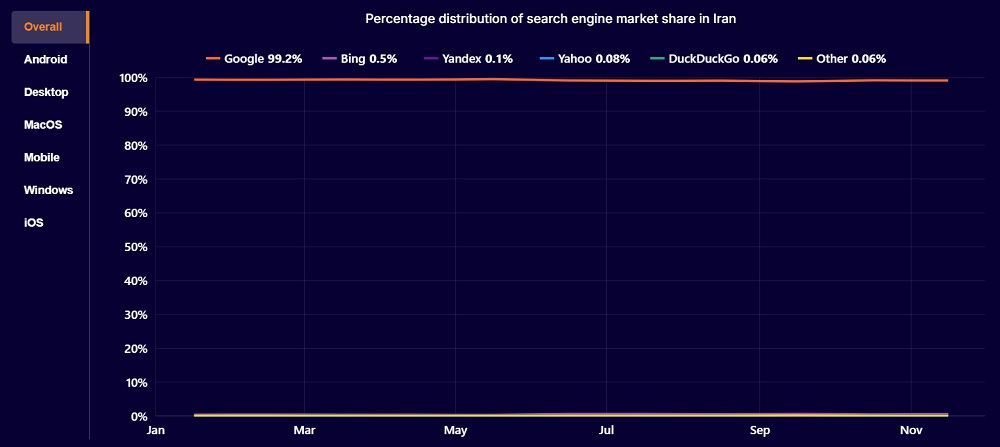Viewport: 1000px width, 447px height.
Task: Toggle the Bing 0.5% legend entry
Action: [368, 59]
